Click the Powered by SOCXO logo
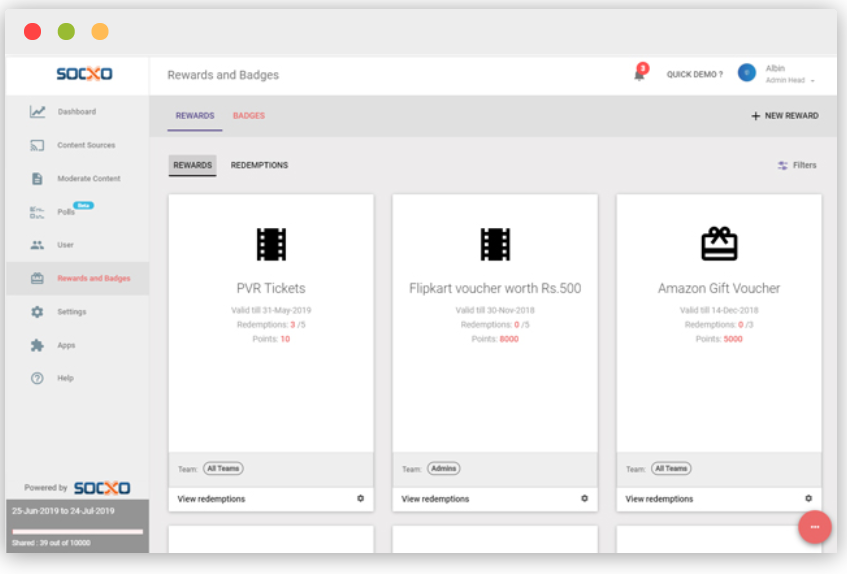Image resolution: width=847 pixels, height=574 pixels. pos(102,488)
